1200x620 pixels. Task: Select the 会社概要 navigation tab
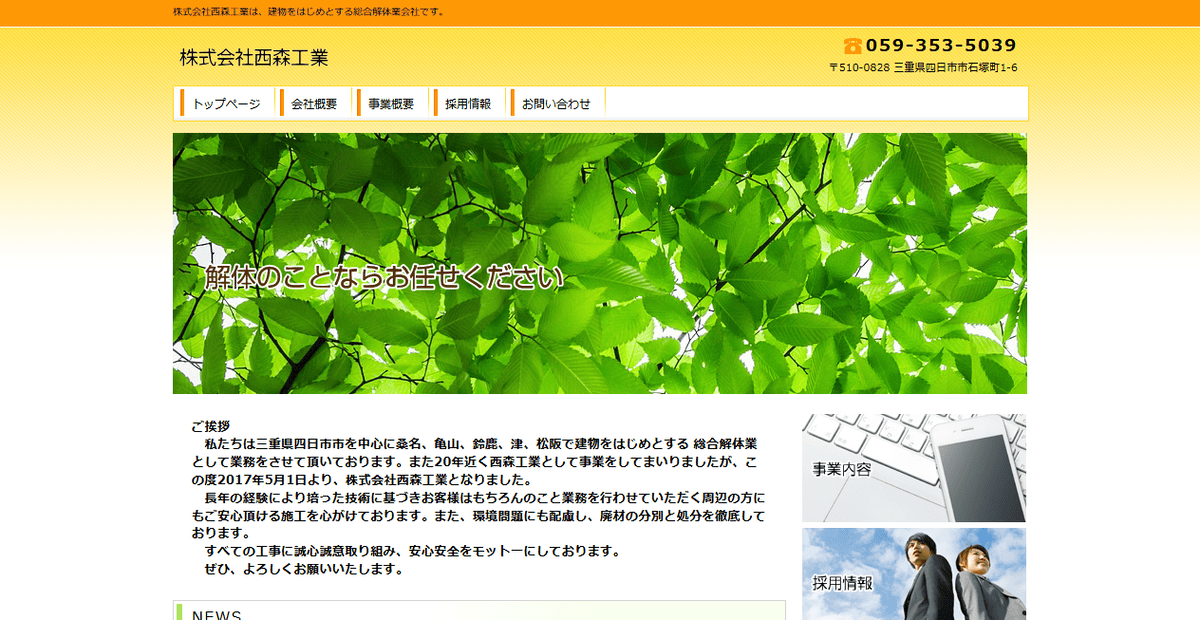[316, 101]
